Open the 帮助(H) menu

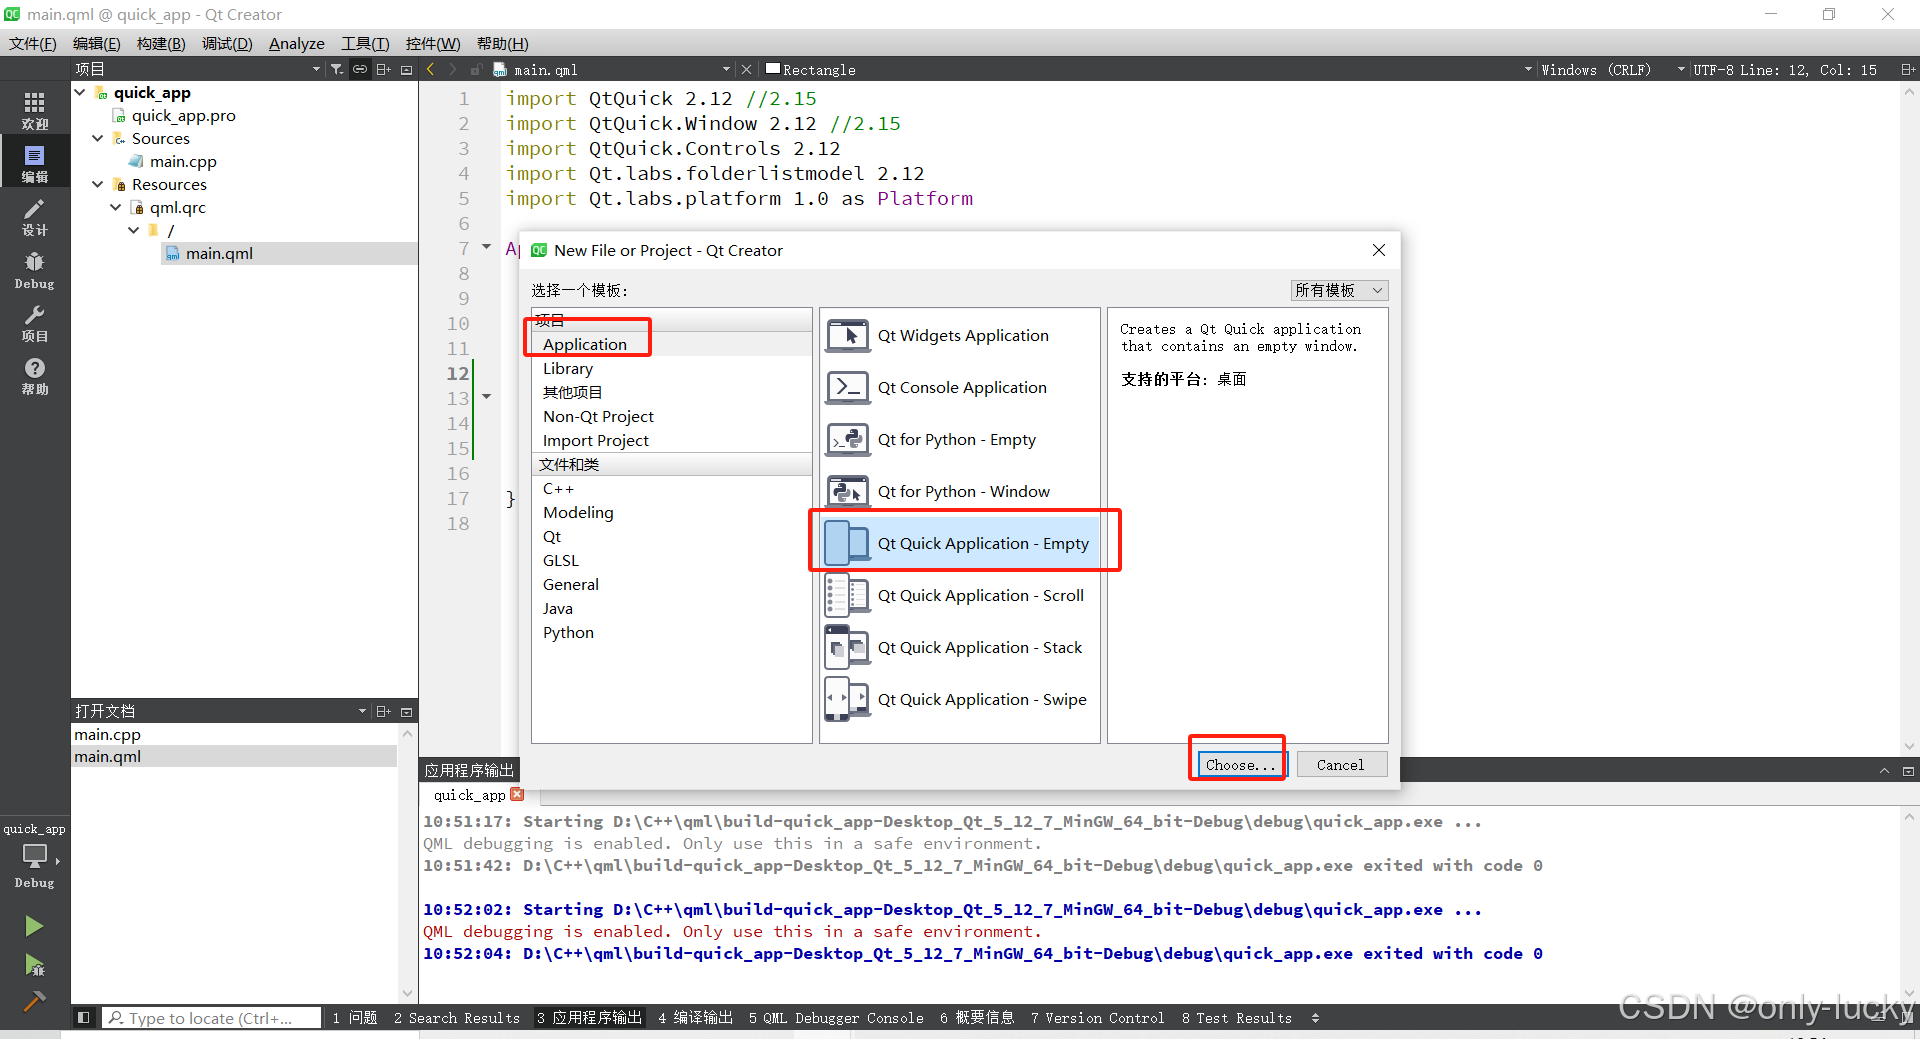pyautogui.click(x=502, y=43)
